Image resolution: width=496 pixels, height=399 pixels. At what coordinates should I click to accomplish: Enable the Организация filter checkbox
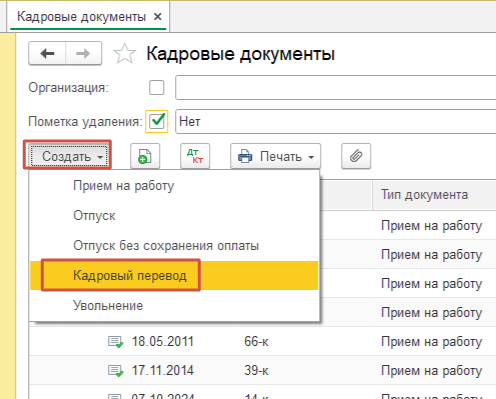tap(156, 88)
